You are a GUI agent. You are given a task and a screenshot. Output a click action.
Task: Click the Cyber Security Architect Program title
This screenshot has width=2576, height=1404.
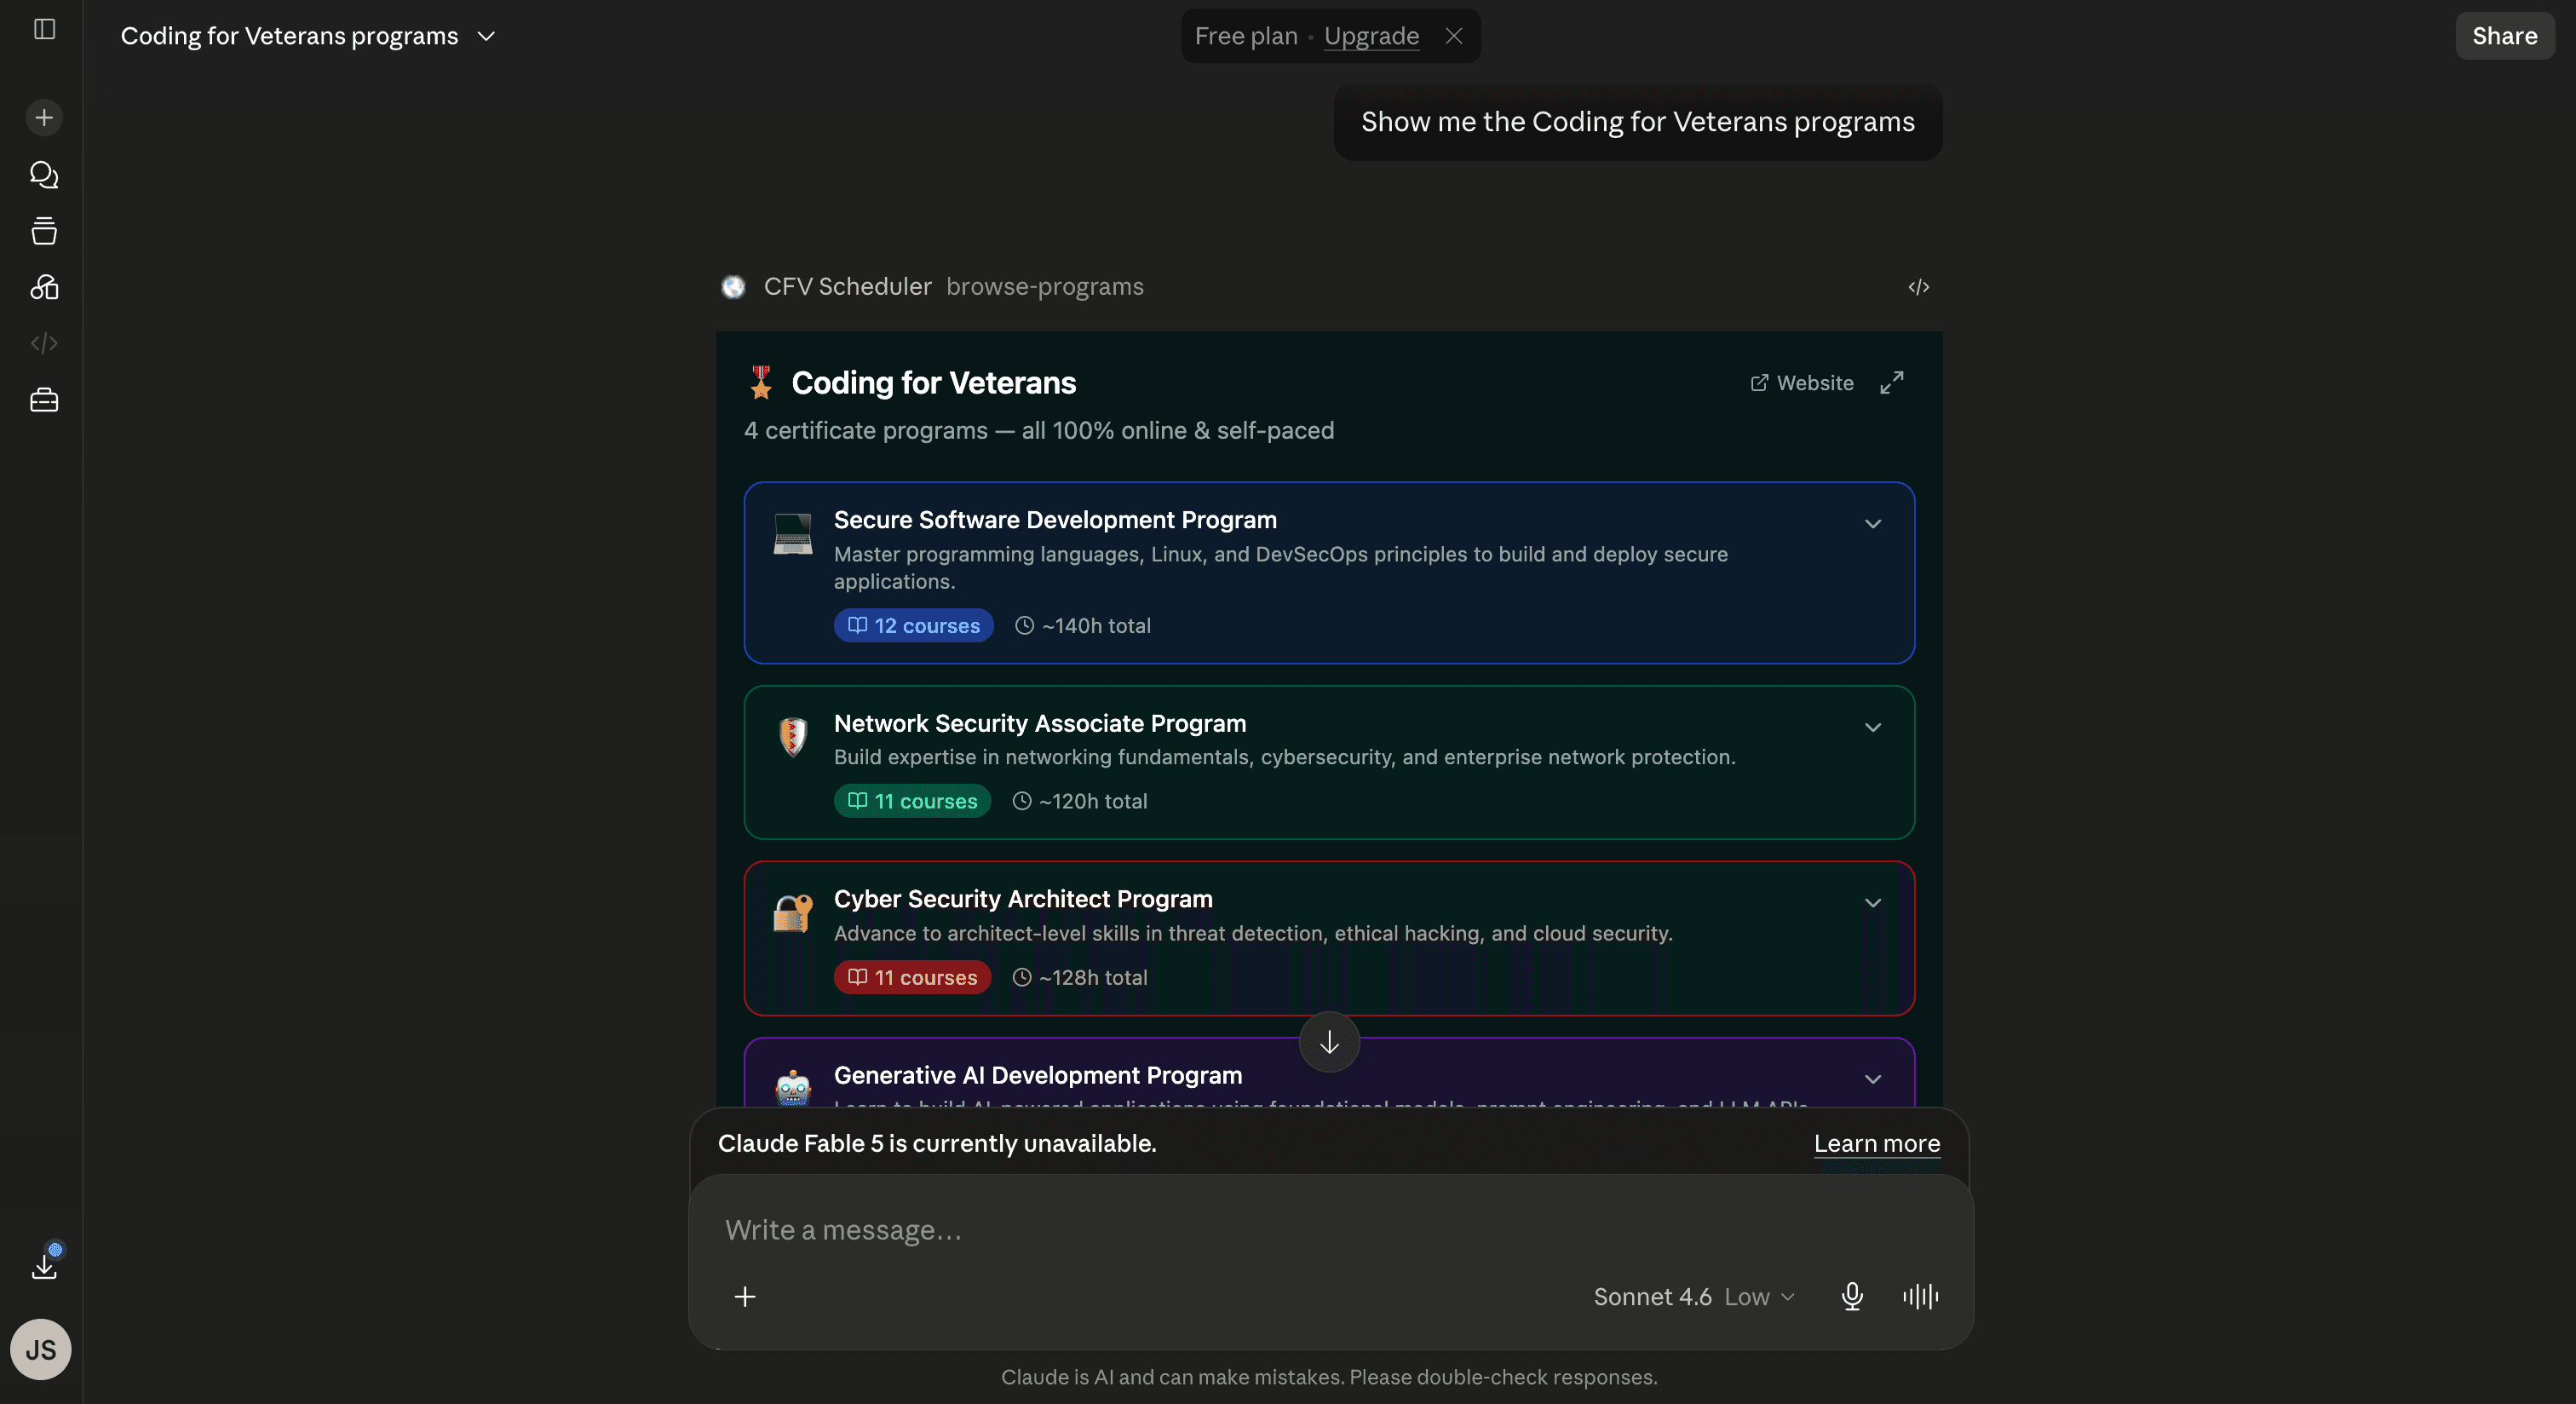click(1023, 899)
